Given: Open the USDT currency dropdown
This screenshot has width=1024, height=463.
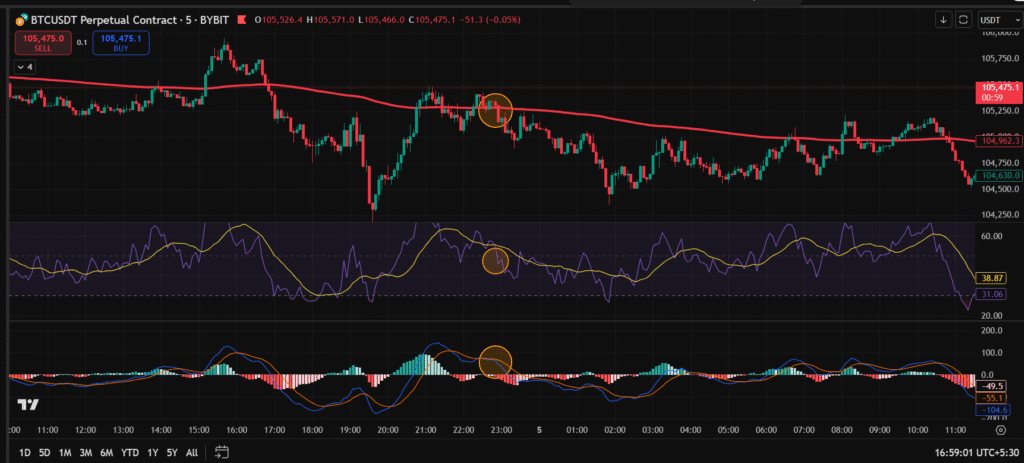Looking at the screenshot, I should (x=1000, y=20).
